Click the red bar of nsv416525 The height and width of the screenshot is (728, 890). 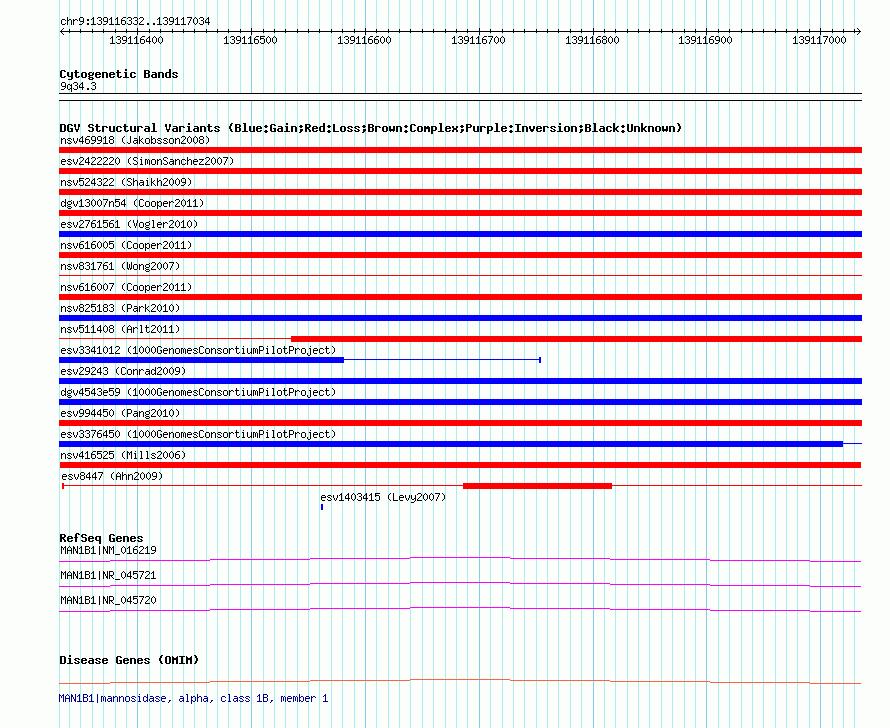[460, 465]
